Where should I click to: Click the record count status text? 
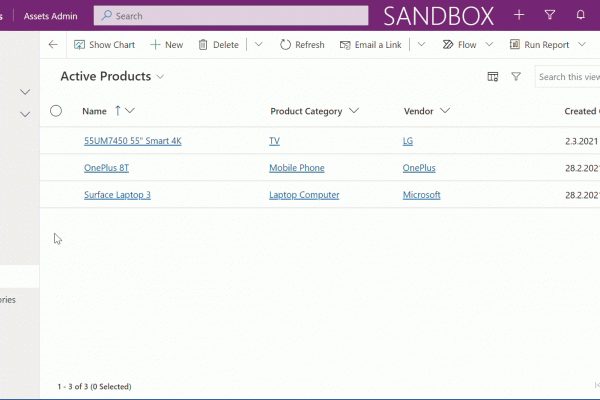95,387
